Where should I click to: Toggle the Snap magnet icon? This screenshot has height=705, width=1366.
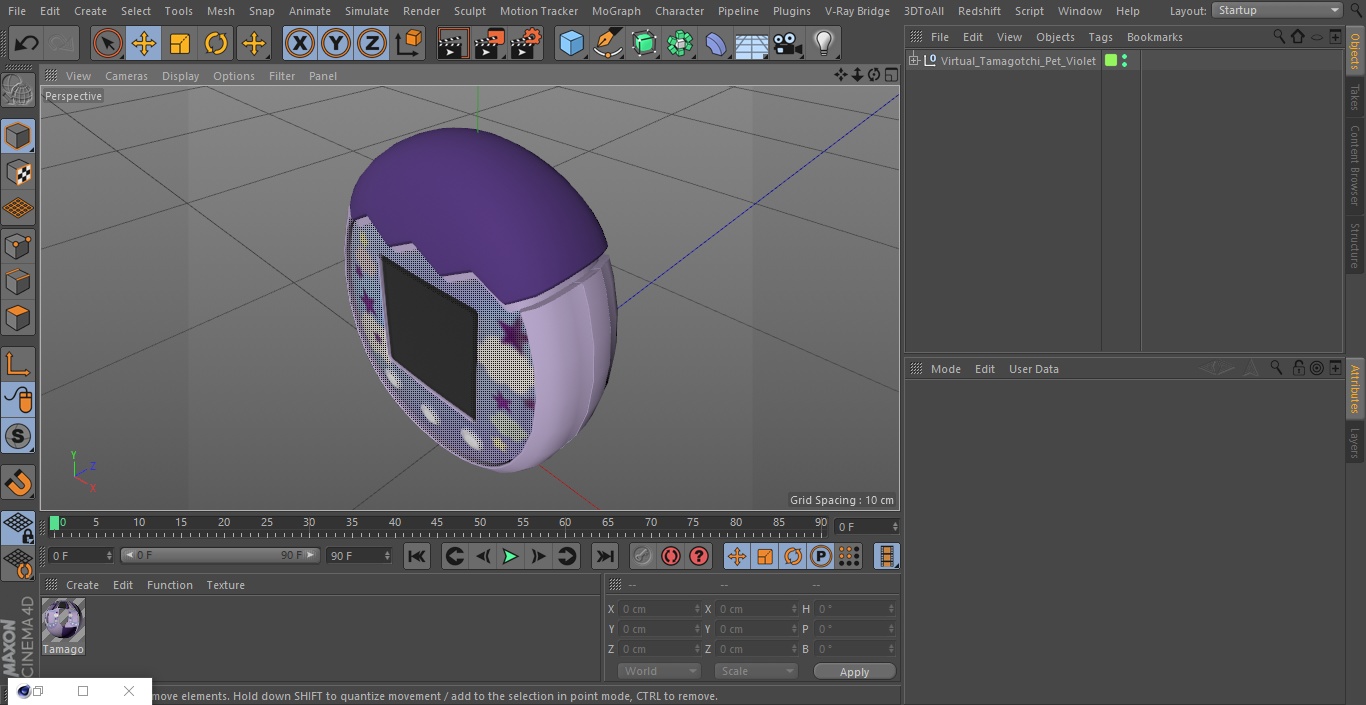(x=18, y=484)
